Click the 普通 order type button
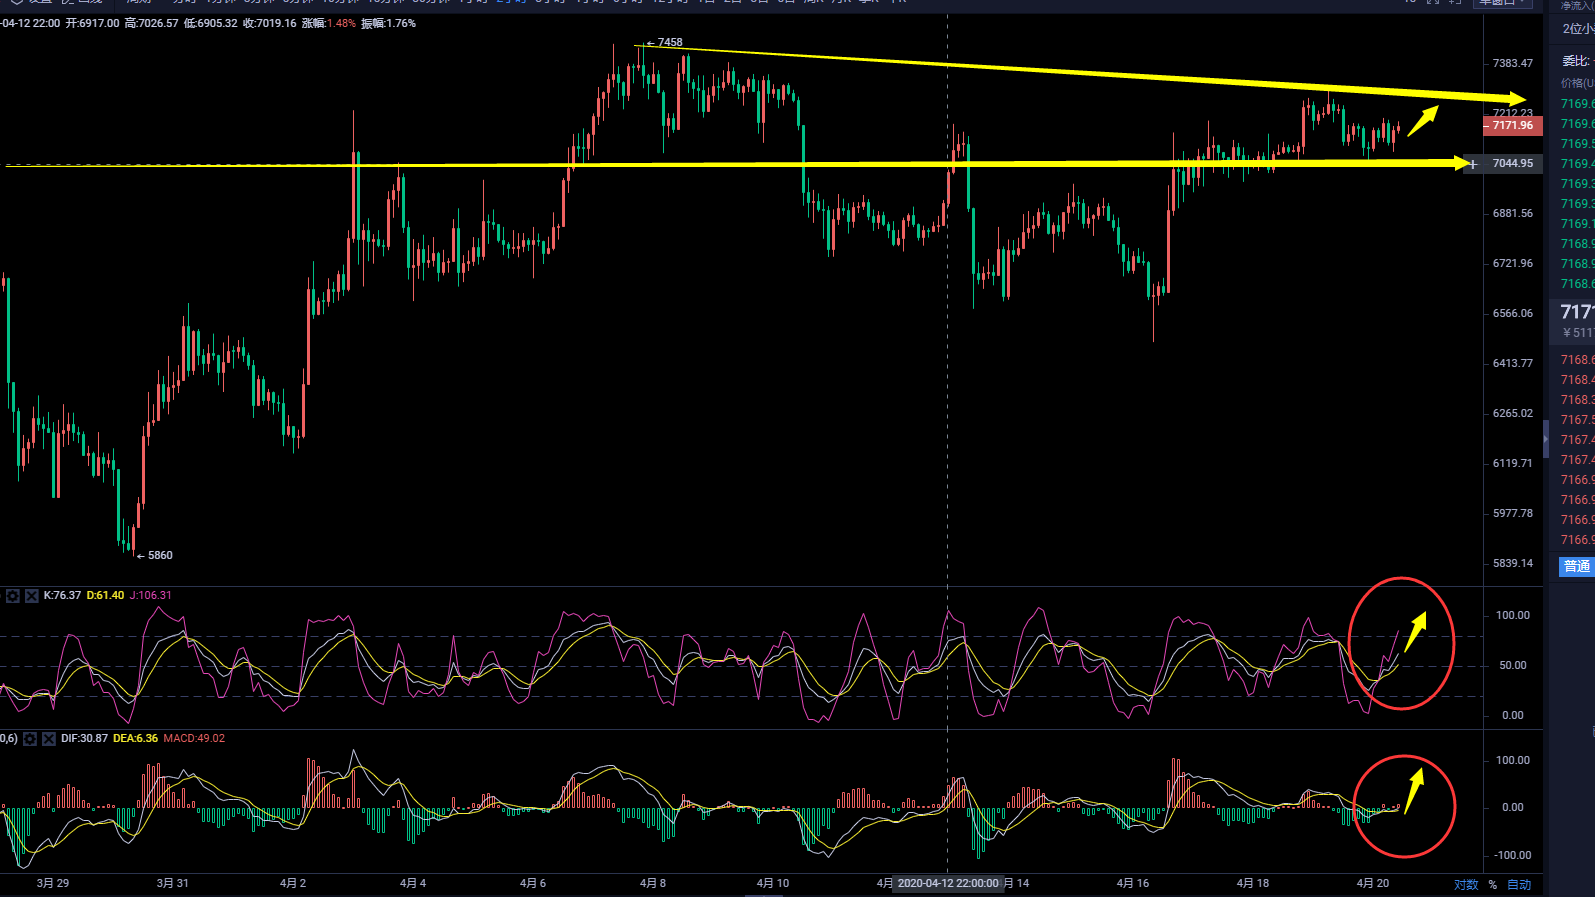The width and height of the screenshot is (1595, 897). (x=1577, y=567)
